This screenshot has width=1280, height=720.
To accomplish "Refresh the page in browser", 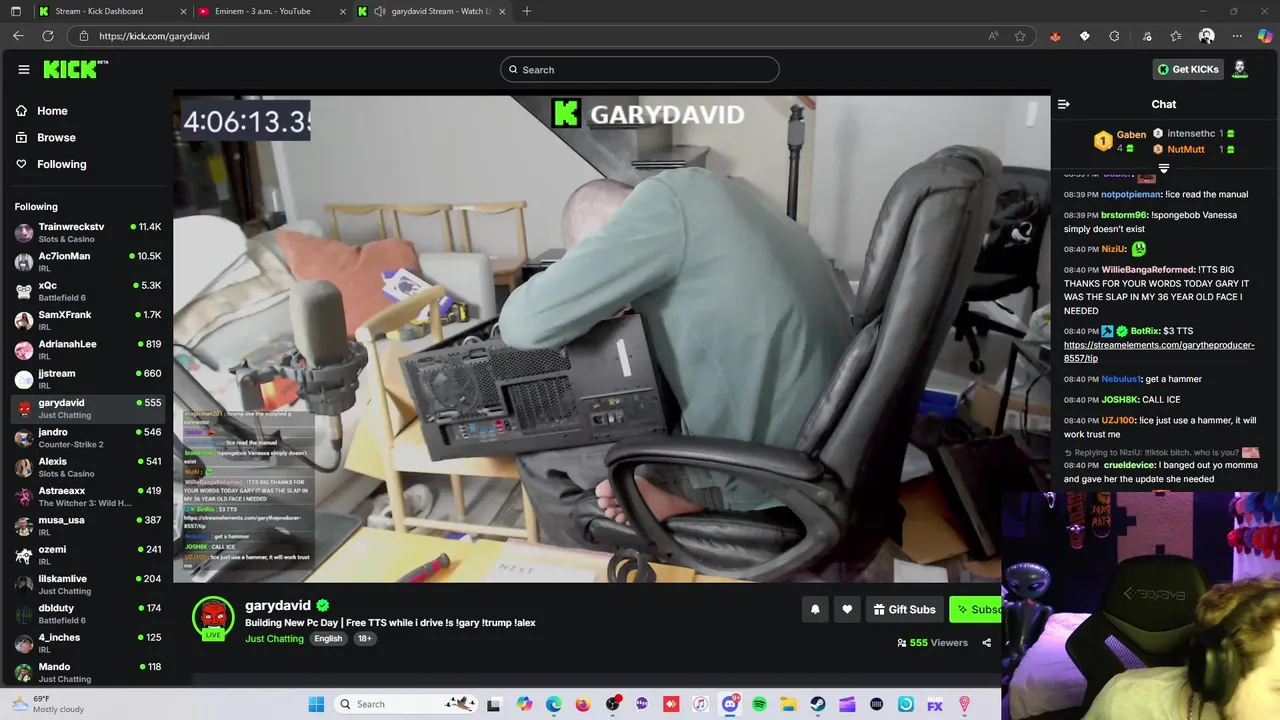I will coord(48,36).
